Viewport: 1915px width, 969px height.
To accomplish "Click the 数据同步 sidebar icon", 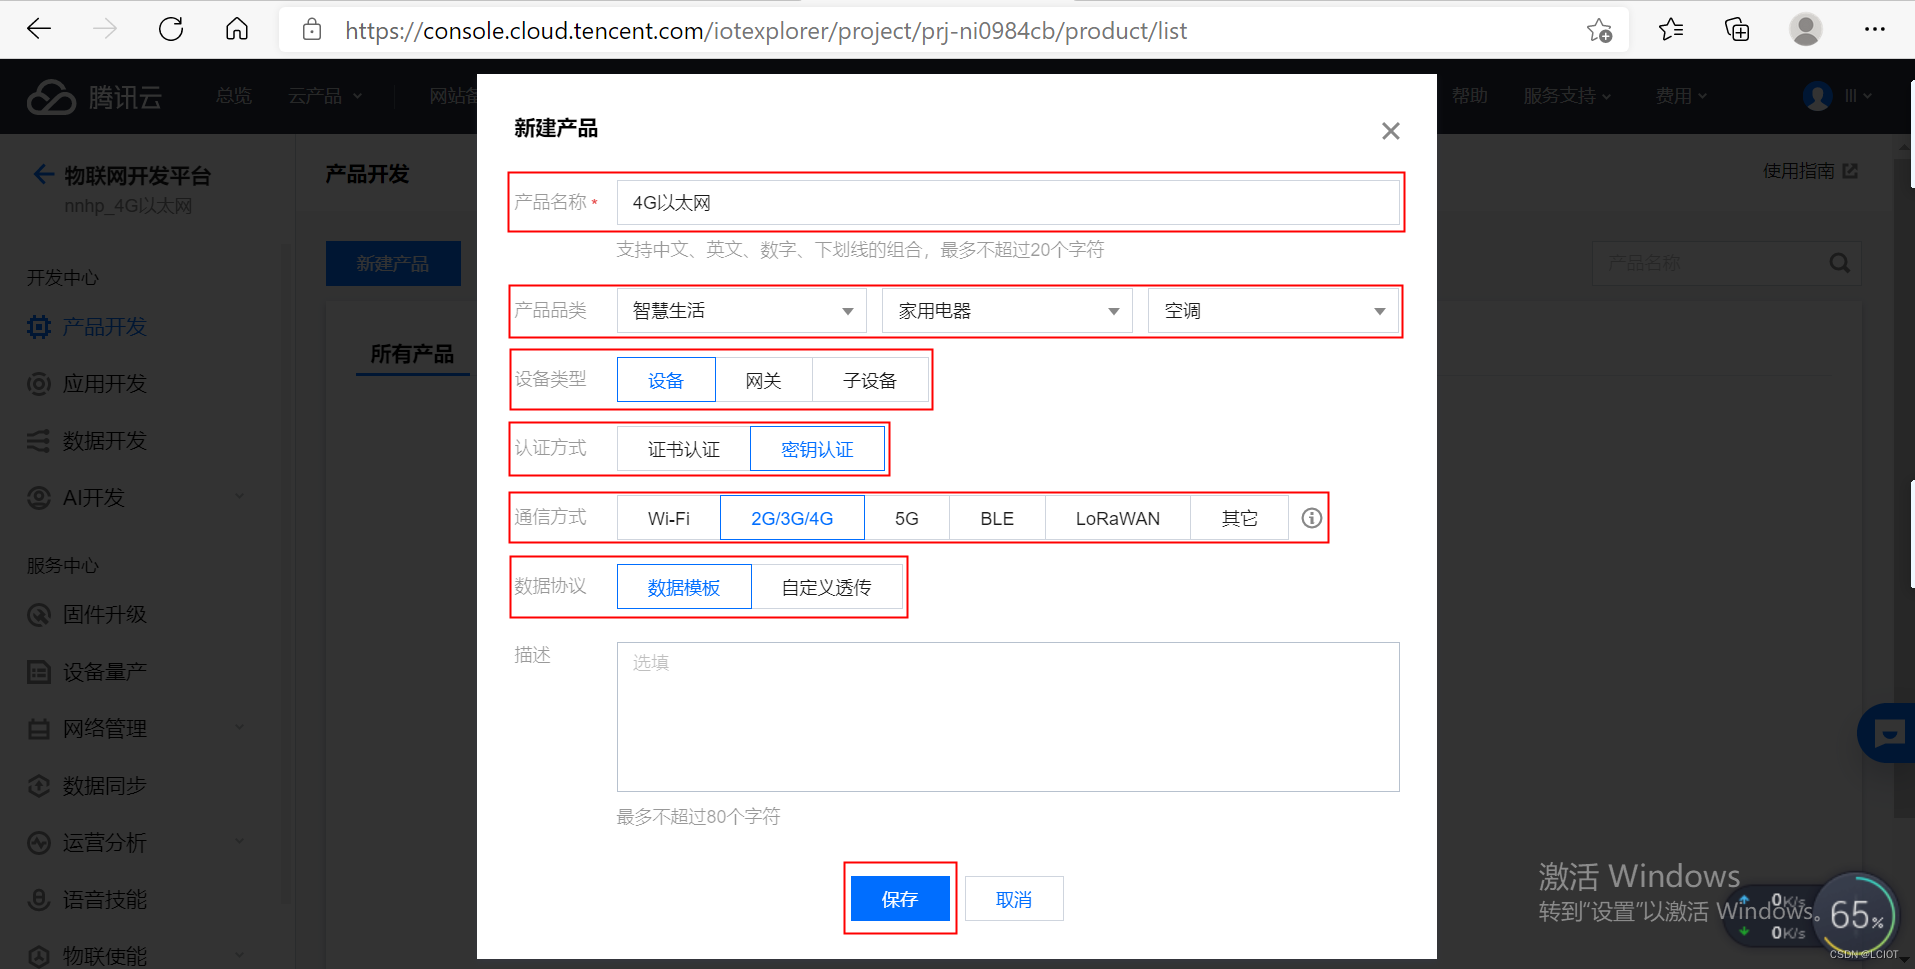I will [39, 786].
